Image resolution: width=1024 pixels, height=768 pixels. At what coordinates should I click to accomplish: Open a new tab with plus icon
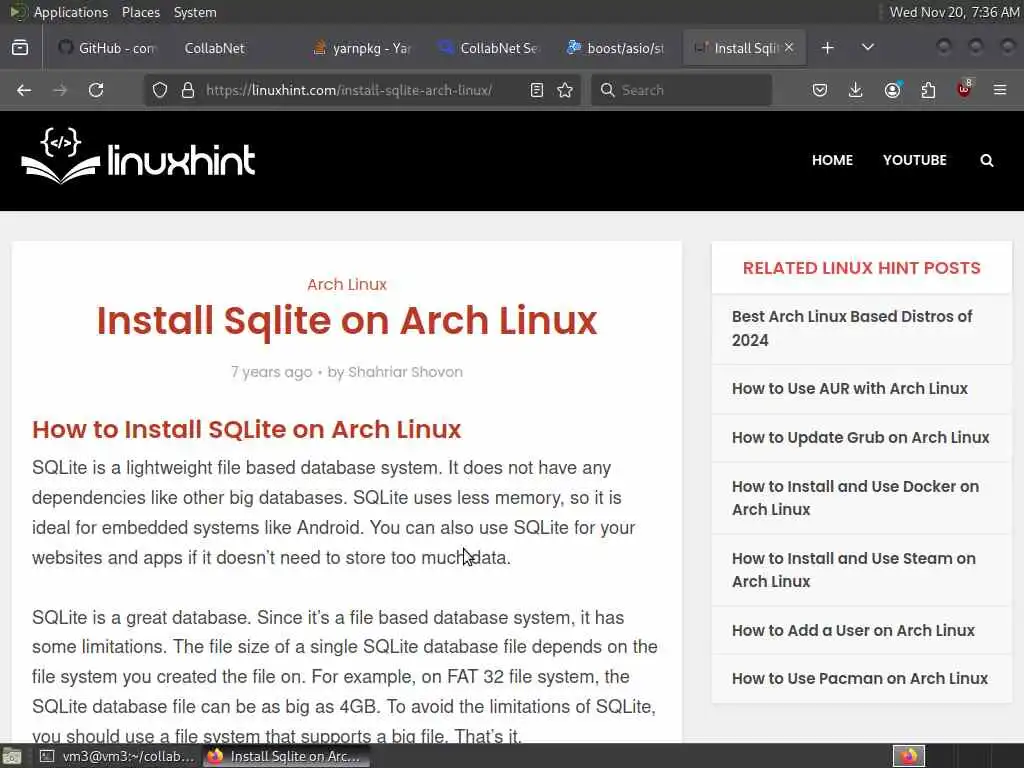[827, 48]
